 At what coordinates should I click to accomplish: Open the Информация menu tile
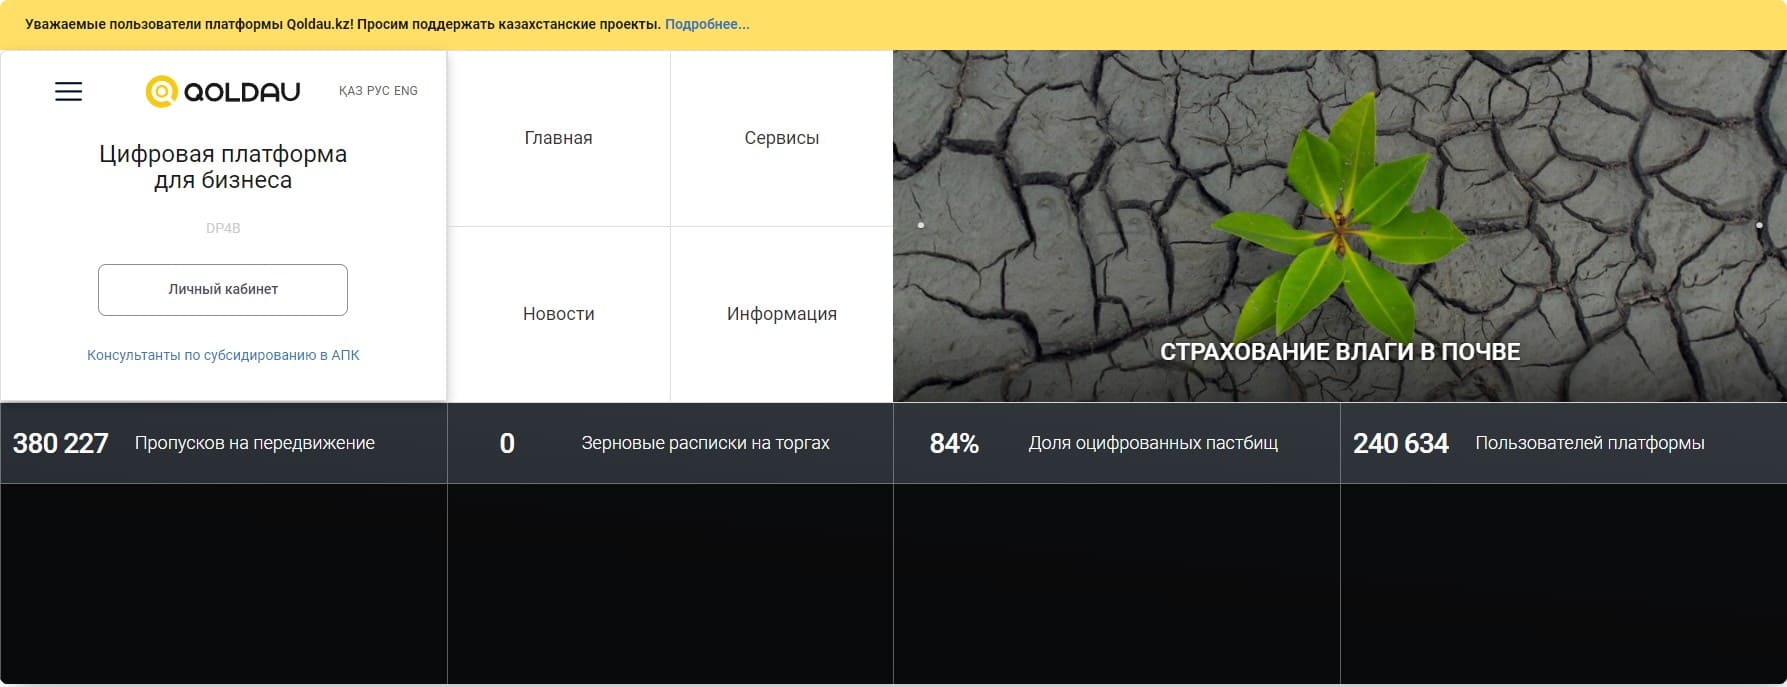pyautogui.click(x=781, y=314)
